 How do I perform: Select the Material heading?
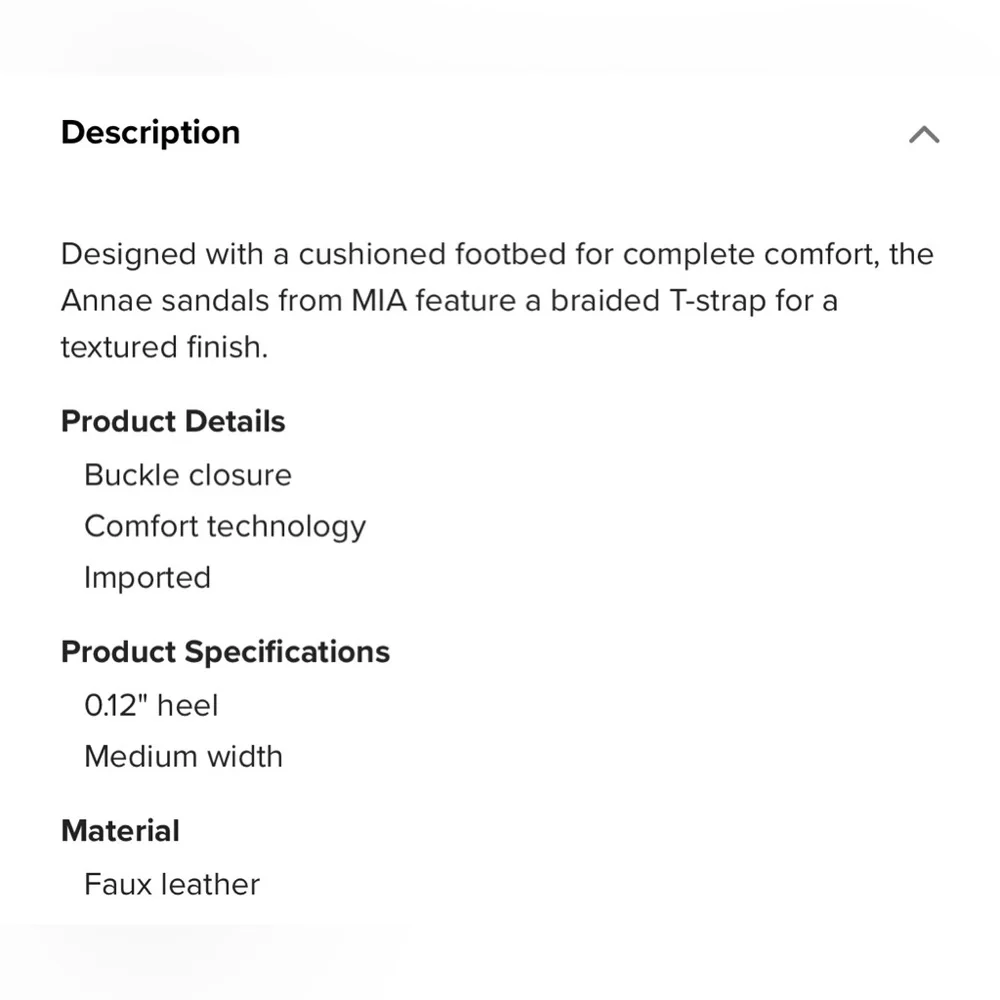coord(120,830)
